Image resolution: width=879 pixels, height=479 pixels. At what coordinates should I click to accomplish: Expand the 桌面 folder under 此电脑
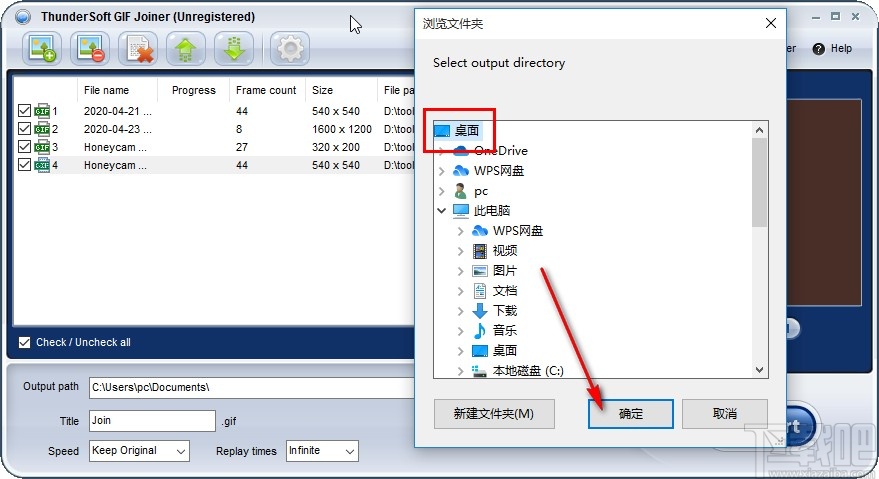click(x=460, y=351)
